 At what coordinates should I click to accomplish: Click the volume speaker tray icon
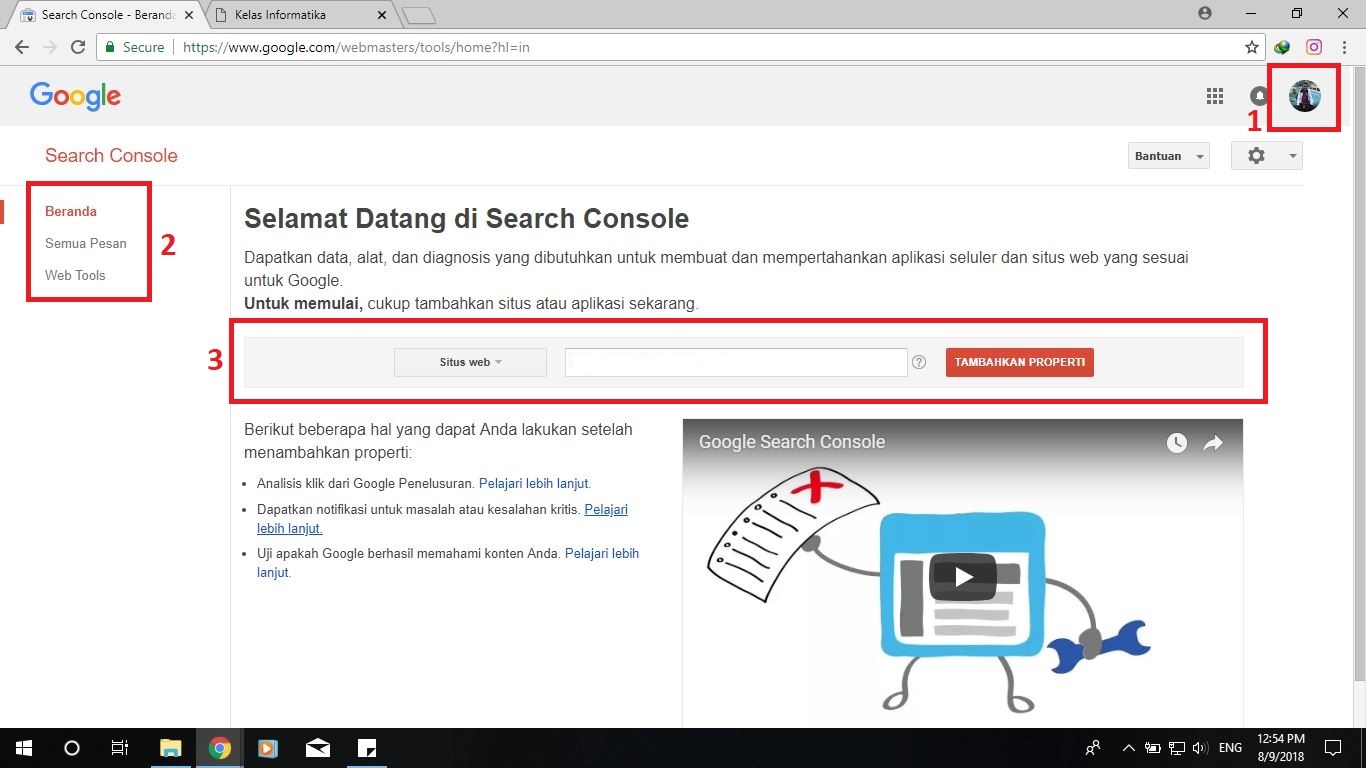click(1200, 748)
